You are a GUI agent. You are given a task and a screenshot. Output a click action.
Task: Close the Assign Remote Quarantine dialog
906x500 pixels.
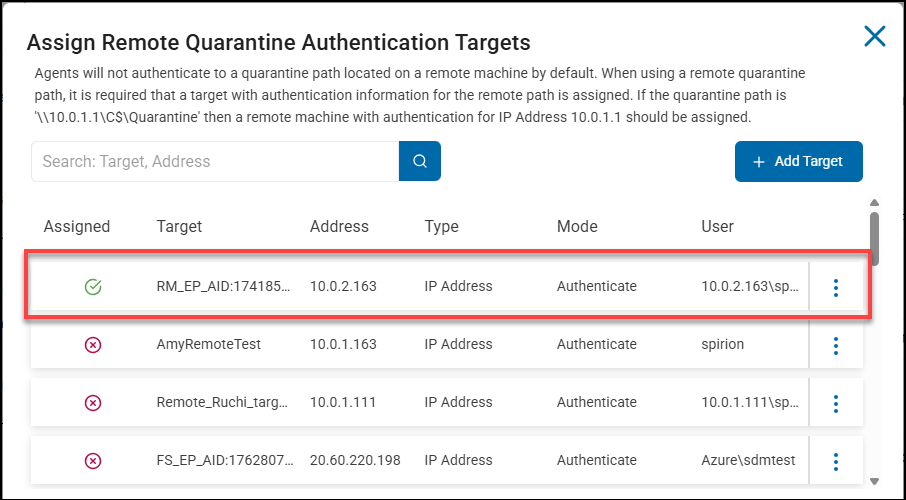[875, 37]
